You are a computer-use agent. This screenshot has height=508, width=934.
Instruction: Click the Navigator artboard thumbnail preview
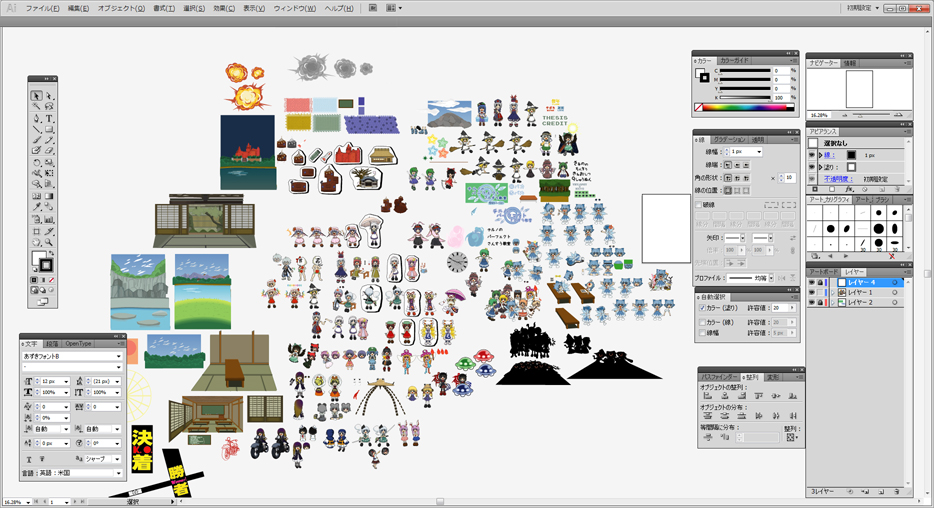(x=859, y=89)
